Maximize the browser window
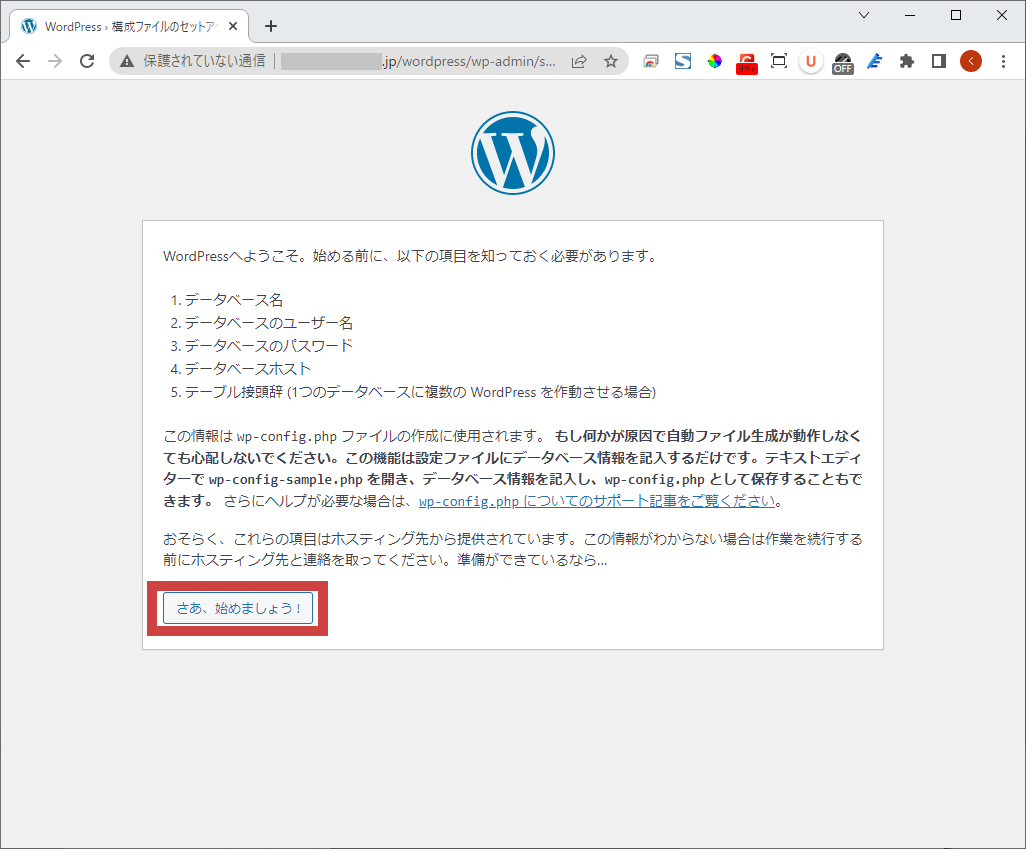This screenshot has height=849, width=1026. [956, 15]
